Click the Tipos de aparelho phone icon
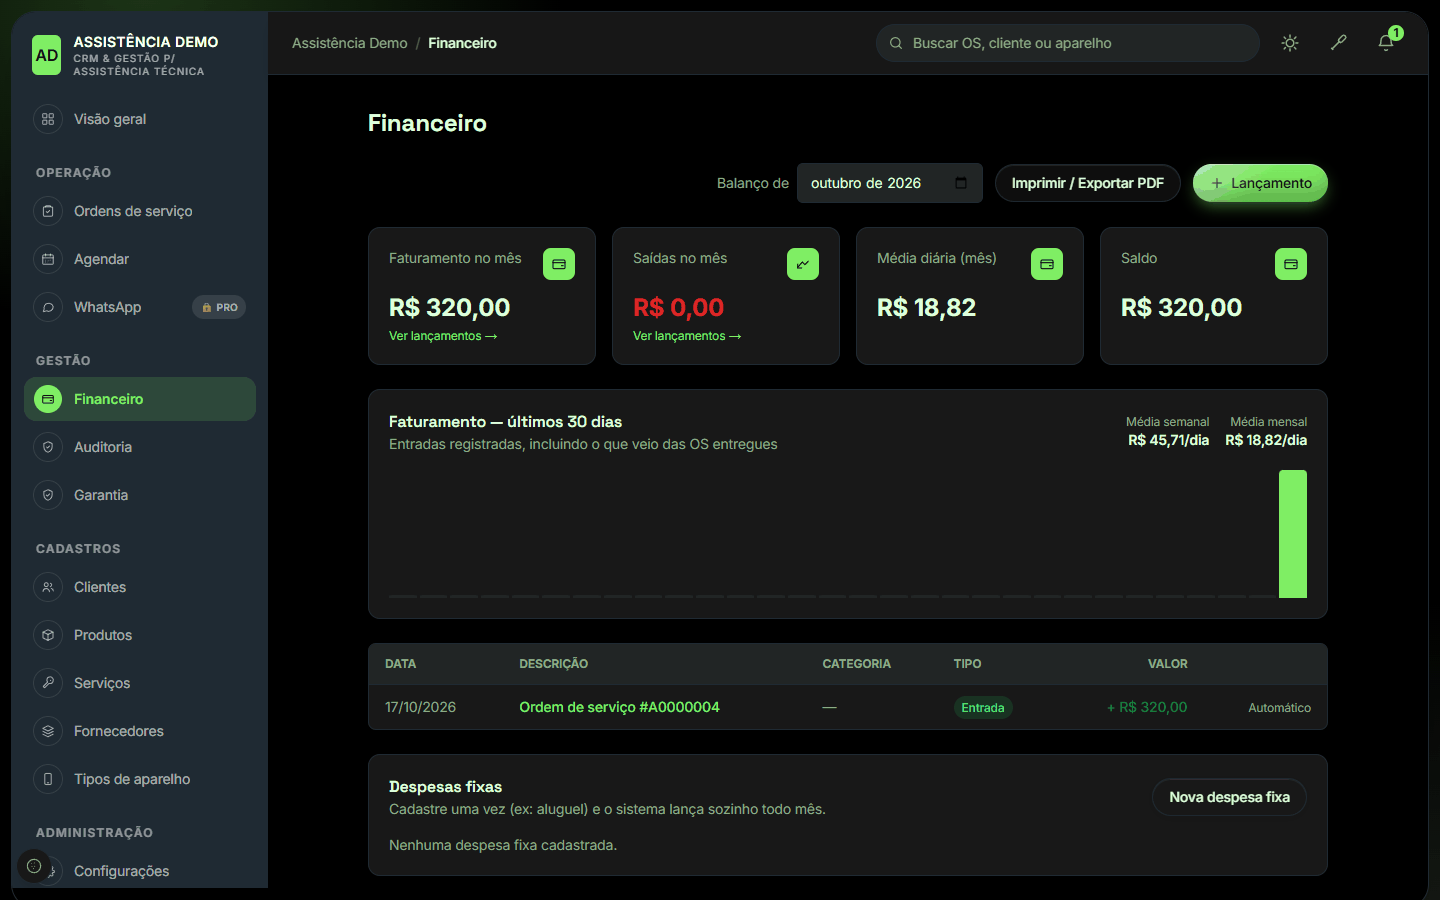This screenshot has width=1440, height=900. coord(48,779)
